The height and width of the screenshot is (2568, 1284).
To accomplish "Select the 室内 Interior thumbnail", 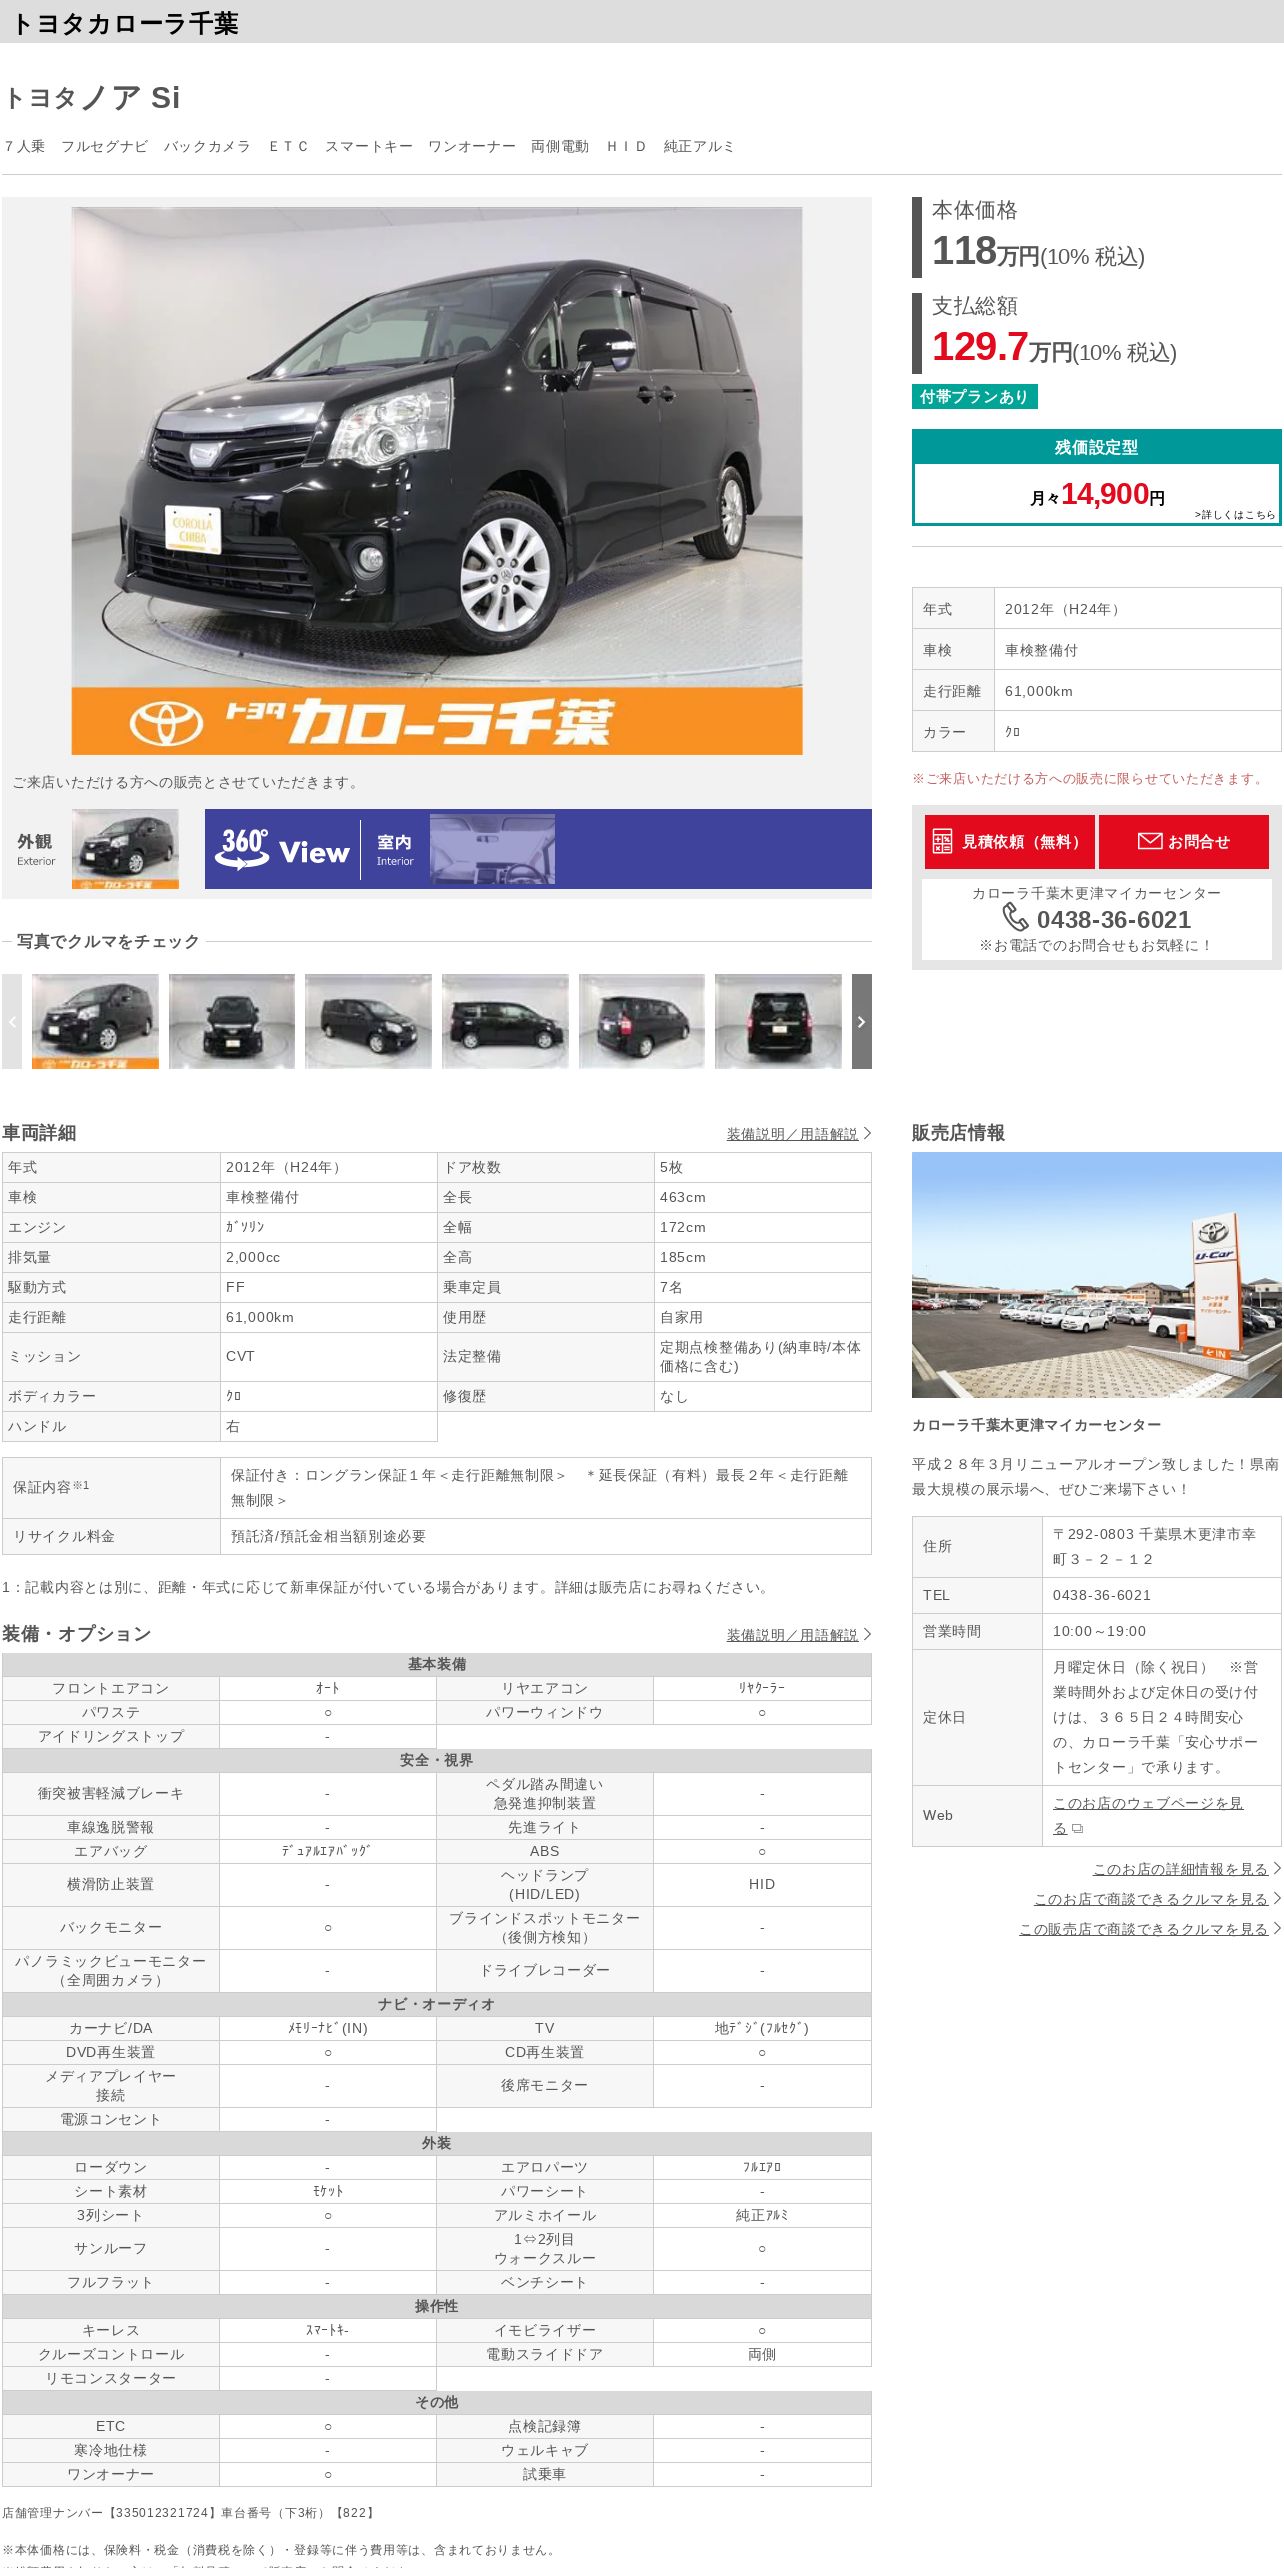I will point(492,849).
